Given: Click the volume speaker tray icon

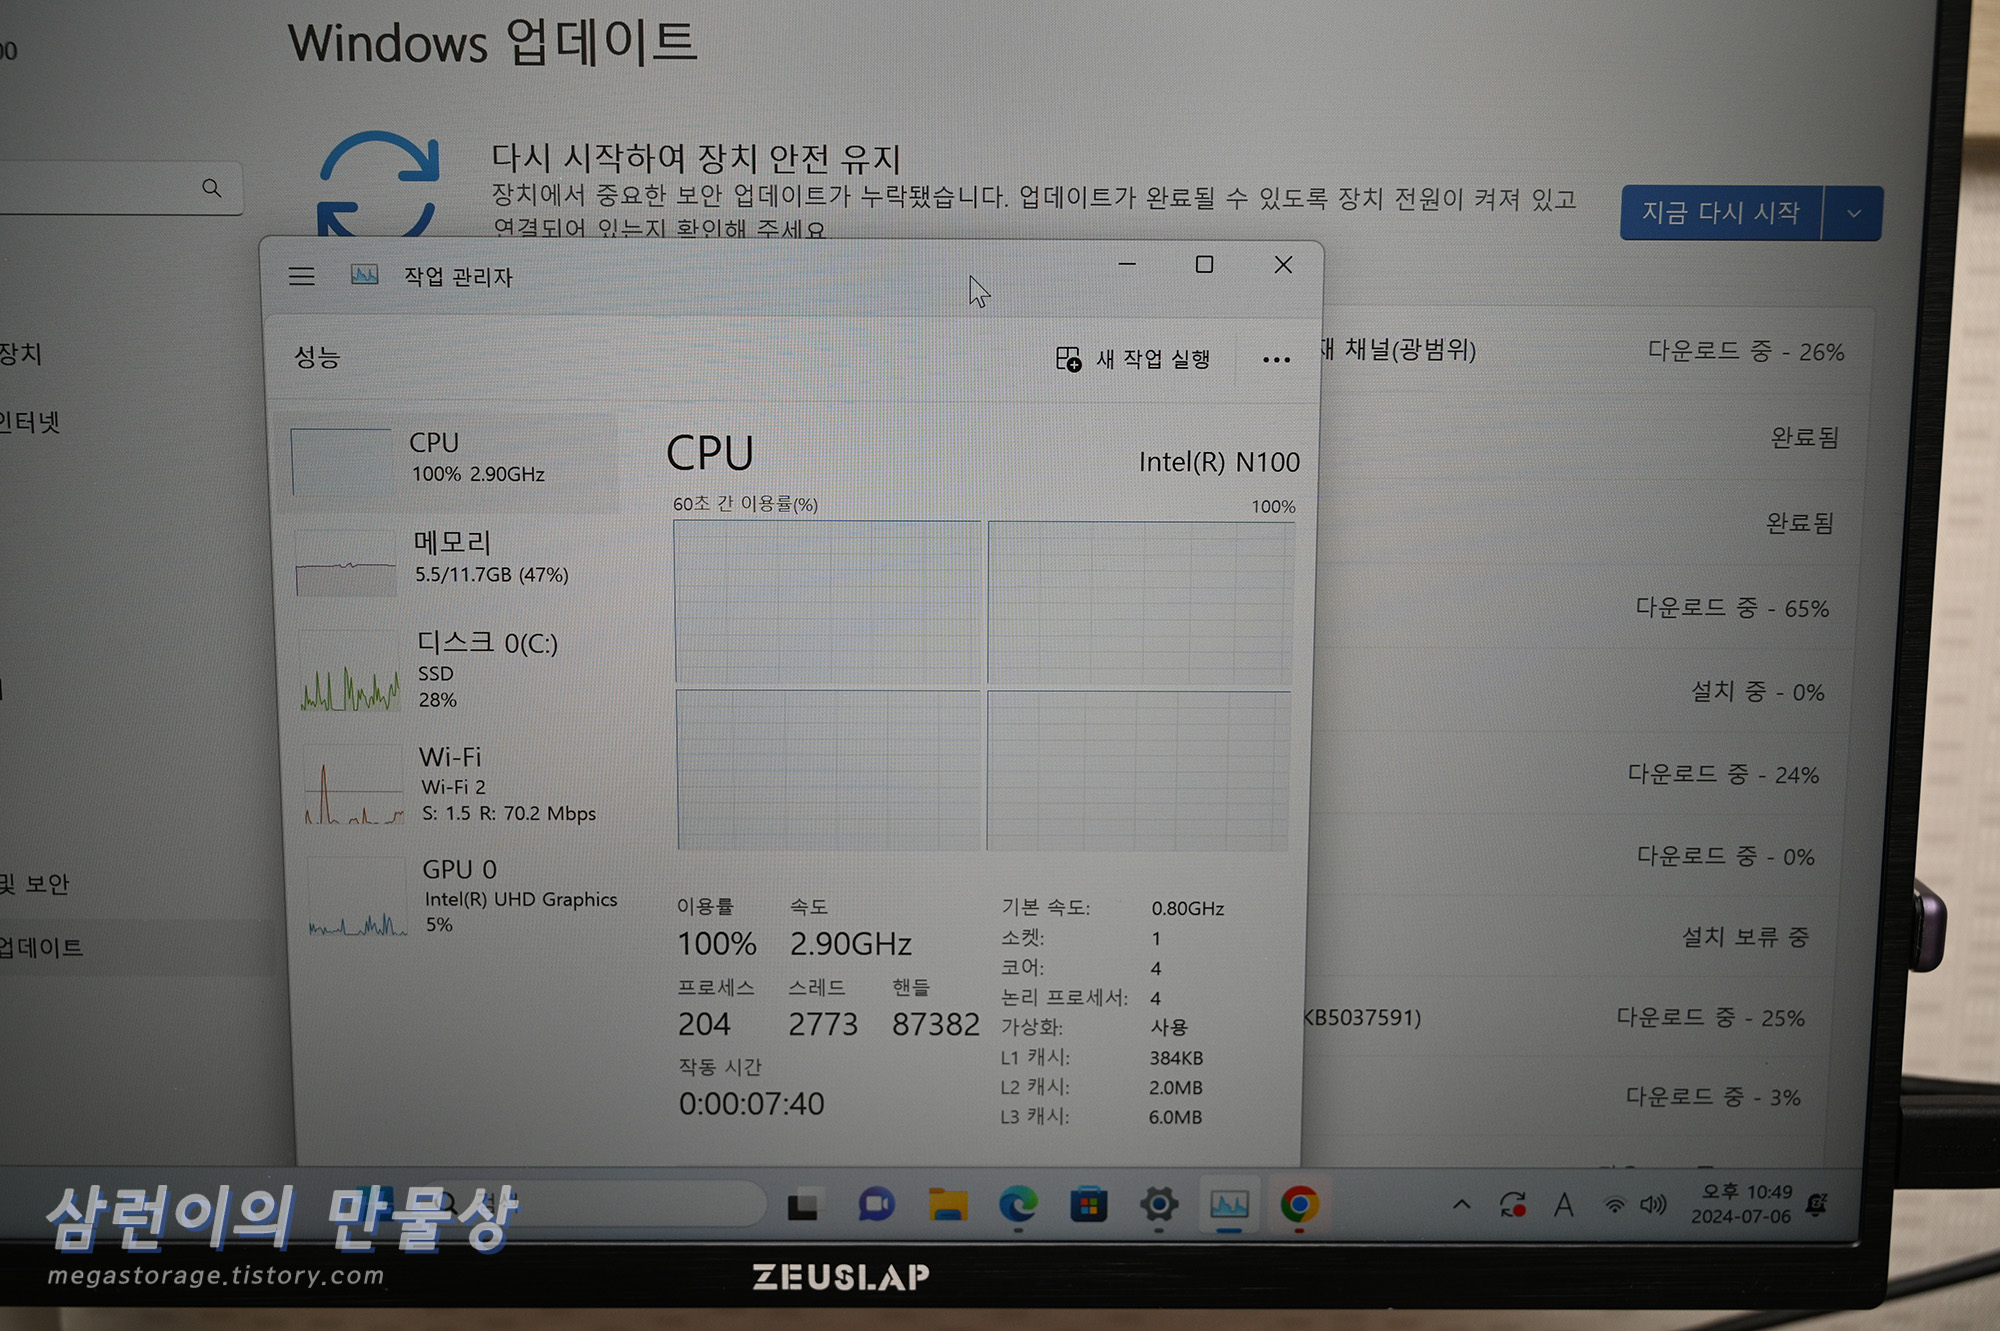Looking at the screenshot, I should pyautogui.click(x=1653, y=1205).
